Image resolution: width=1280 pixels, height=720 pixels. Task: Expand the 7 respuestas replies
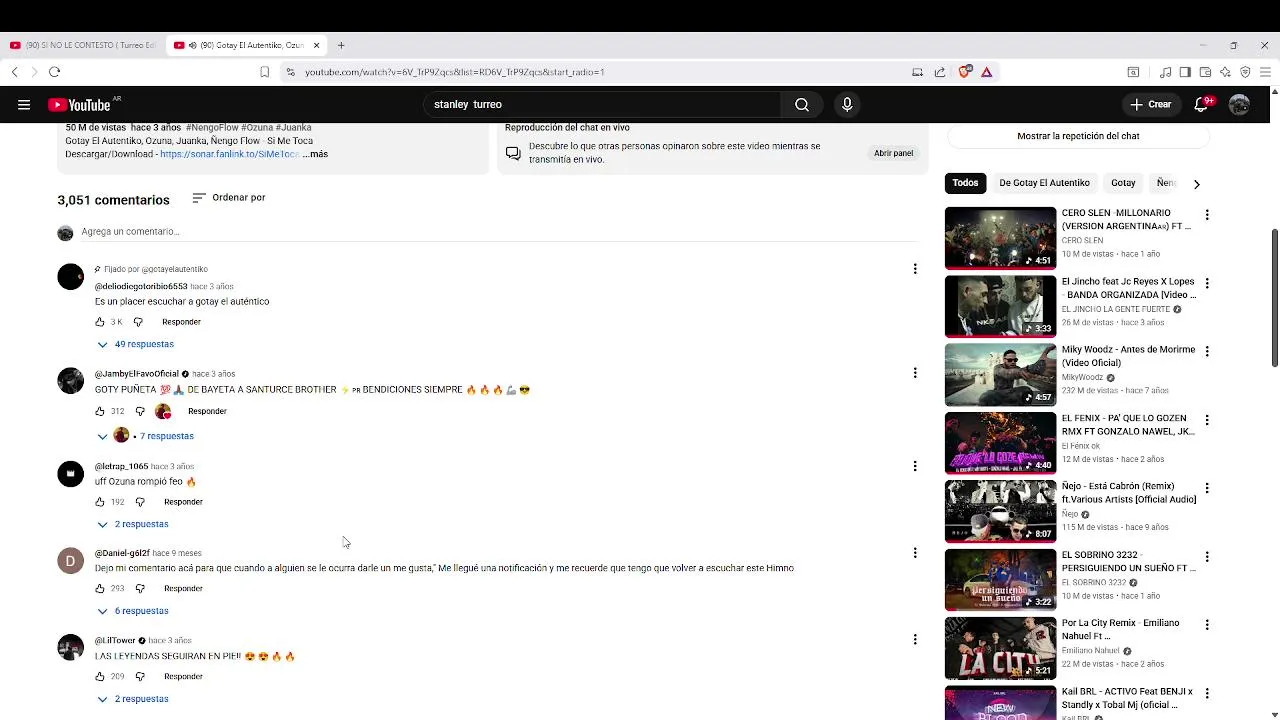145,436
